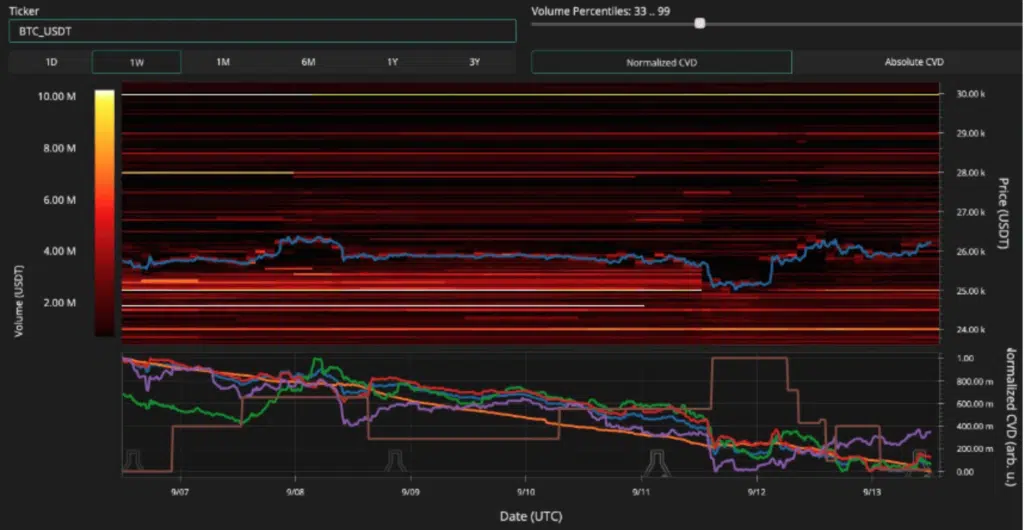This screenshot has width=1024, height=530.
Task: Select the 1W timeframe
Action: click(136, 62)
